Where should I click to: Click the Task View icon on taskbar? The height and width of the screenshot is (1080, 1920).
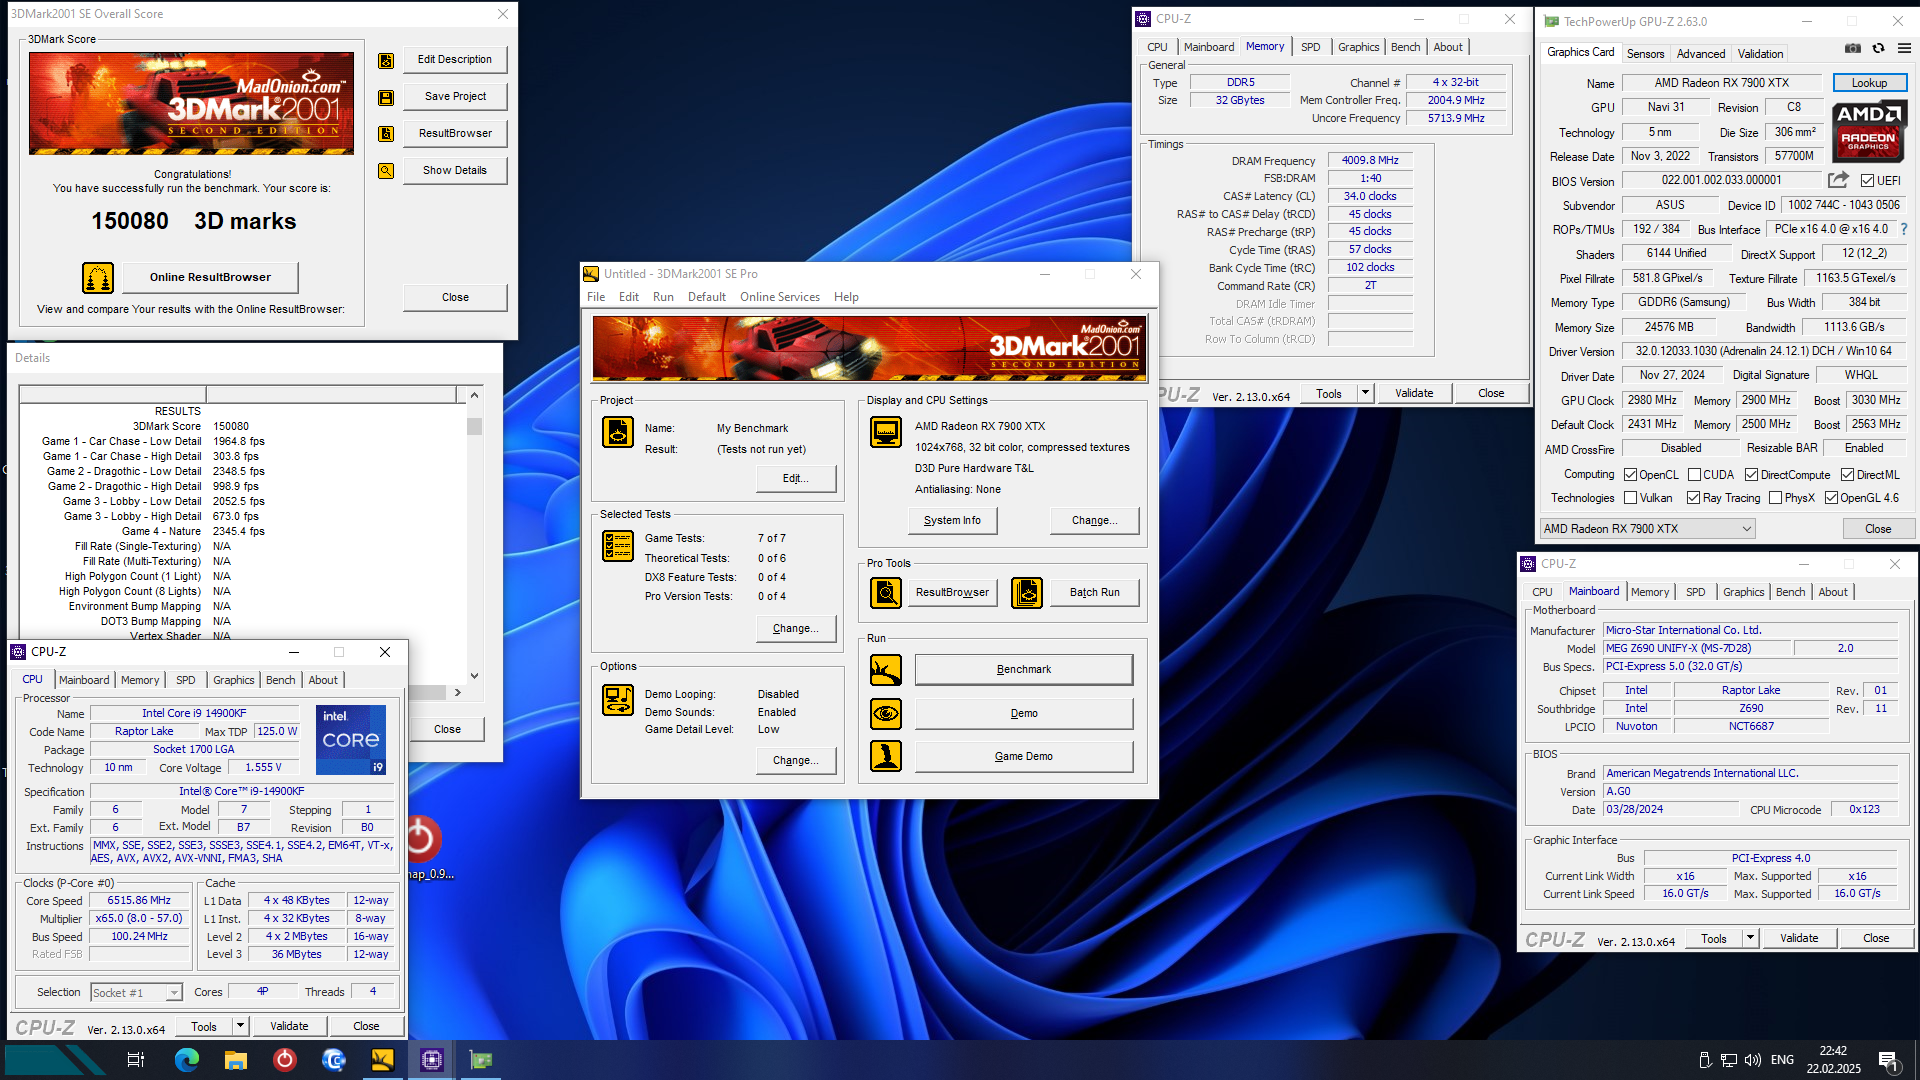[x=136, y=1060]
